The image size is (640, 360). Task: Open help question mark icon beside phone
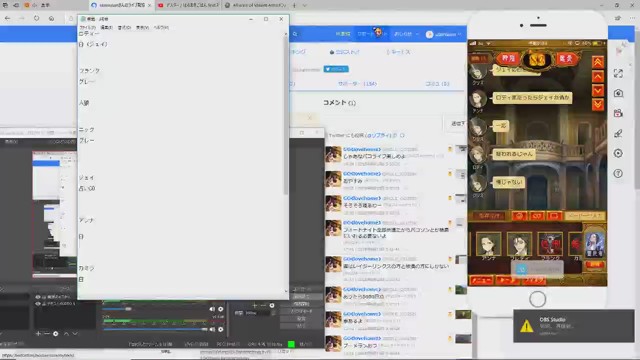(x=618, y=173)
